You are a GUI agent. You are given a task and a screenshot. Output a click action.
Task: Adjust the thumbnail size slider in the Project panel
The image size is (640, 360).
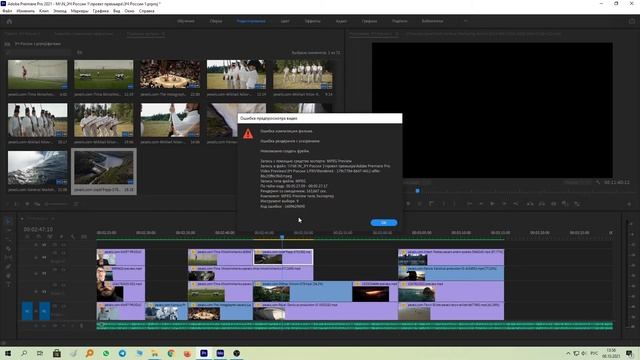pyautogui.click(x=56, y=204)
